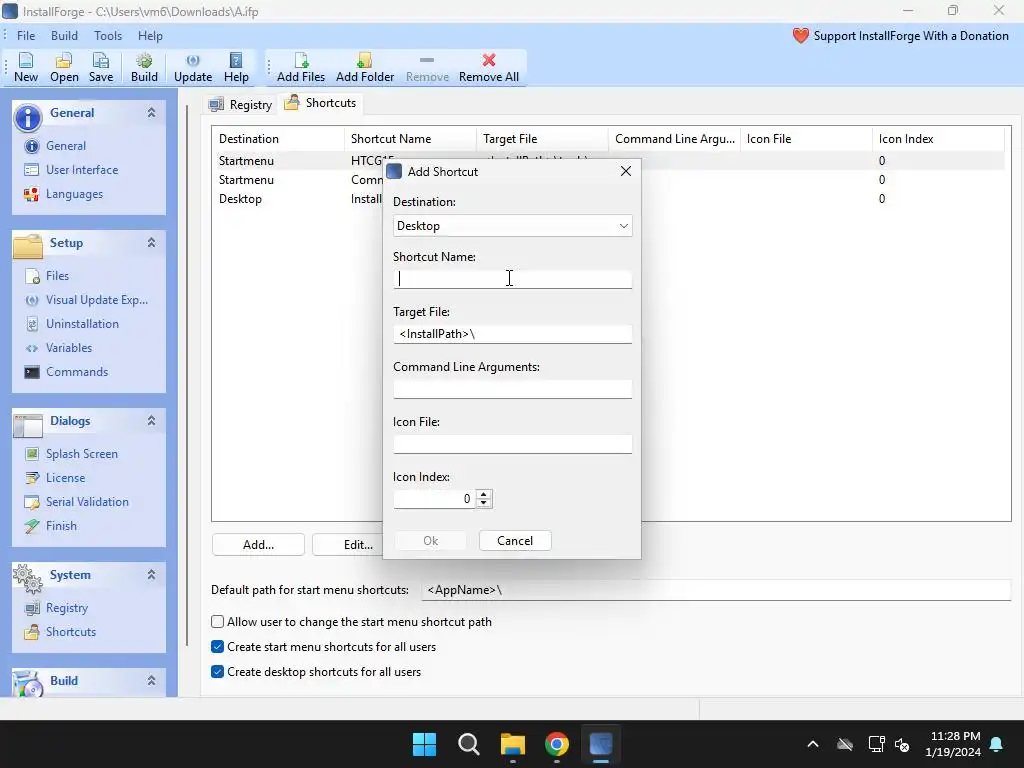Open the General page in the sidebar
1024x768 pixels.
[65, 146]
